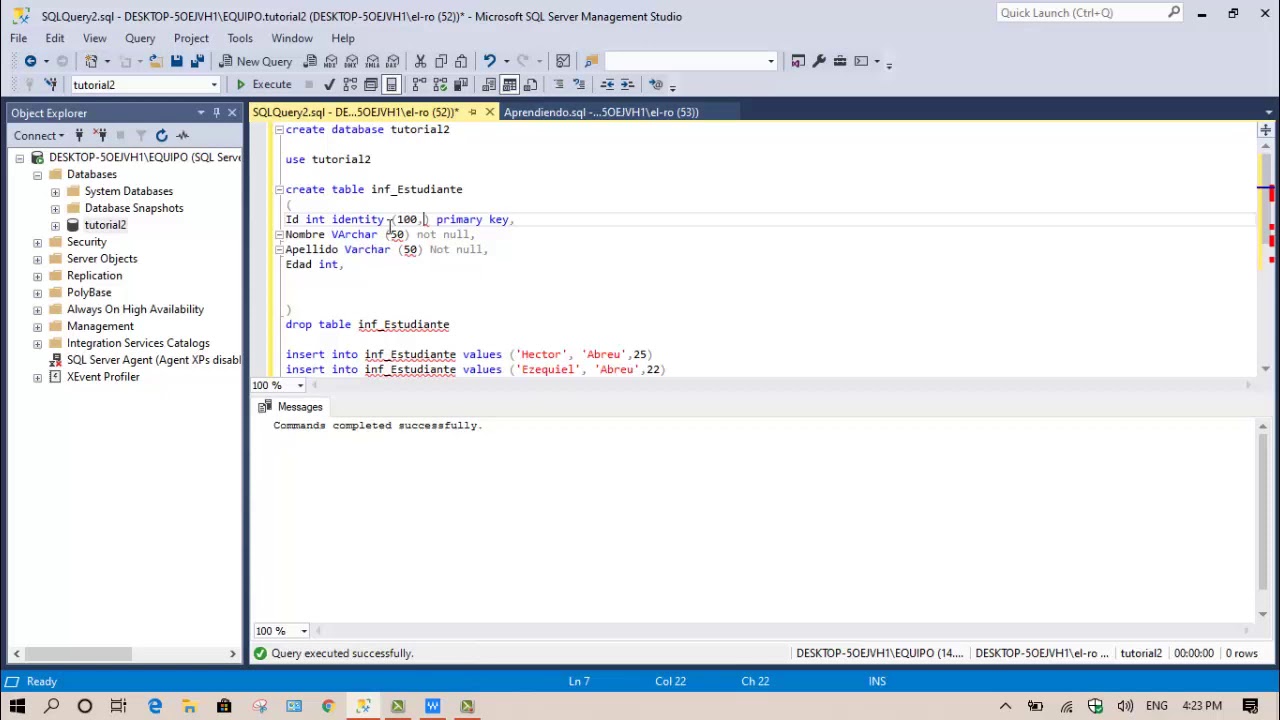Click the Object Explorer horizontal scrollbar

pos(124,653)
